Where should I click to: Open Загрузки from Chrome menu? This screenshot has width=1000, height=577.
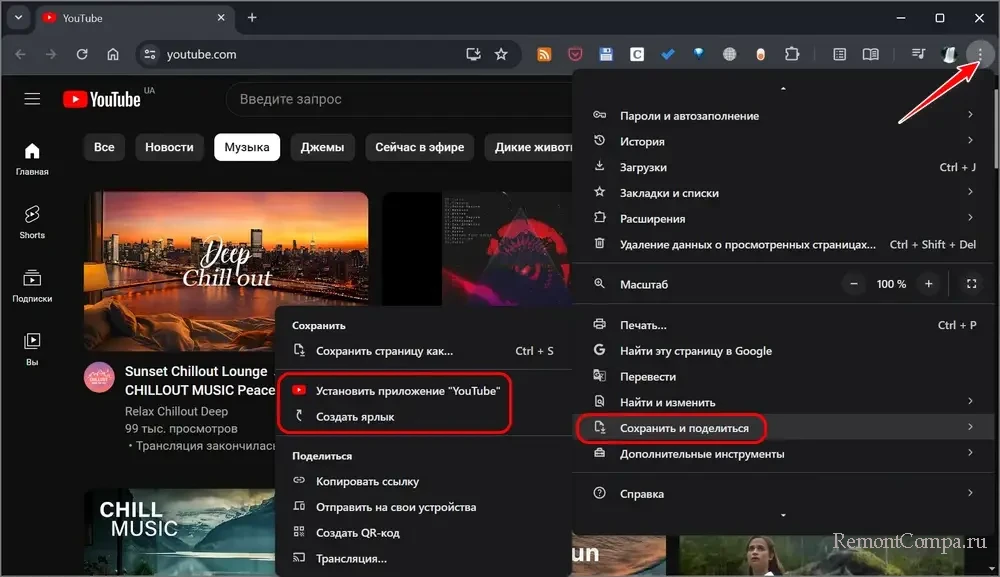(783, 167)
